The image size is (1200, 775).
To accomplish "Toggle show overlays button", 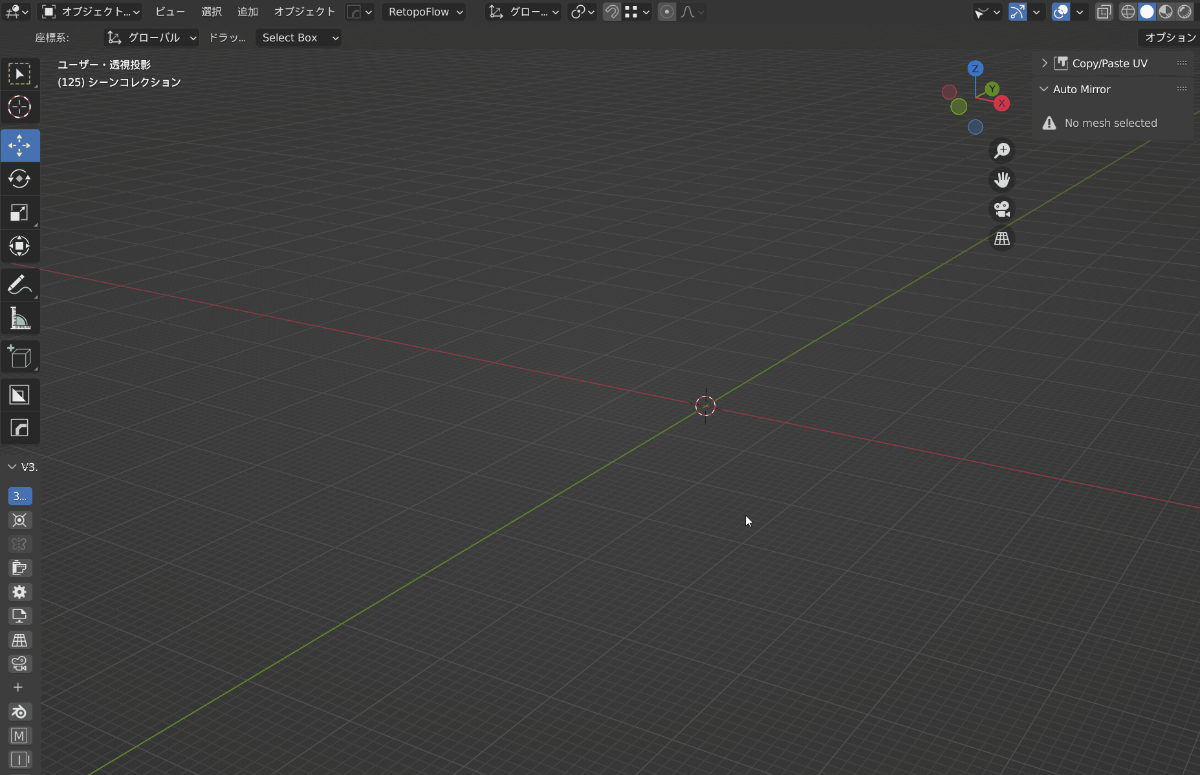I will pos(1061,12).
